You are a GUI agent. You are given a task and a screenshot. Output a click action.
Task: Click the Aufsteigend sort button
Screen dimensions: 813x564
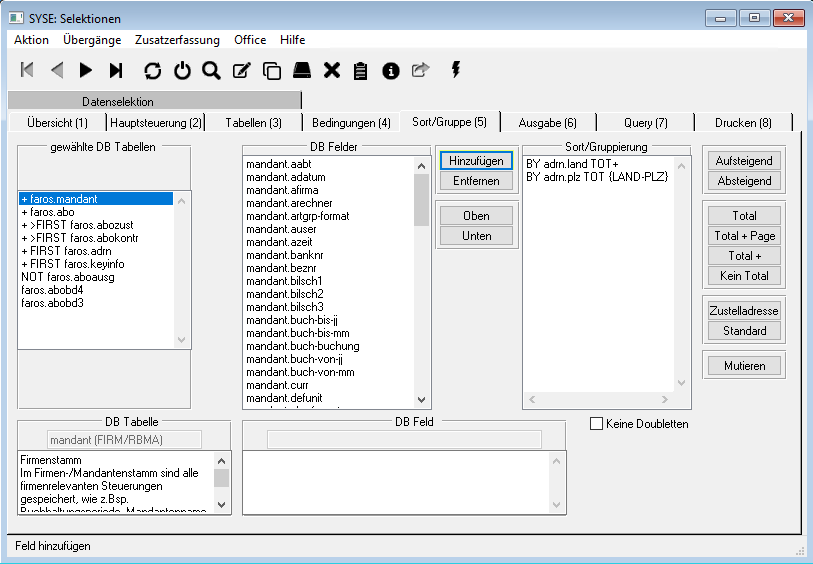pyautogui.click(x=744, y=161)
